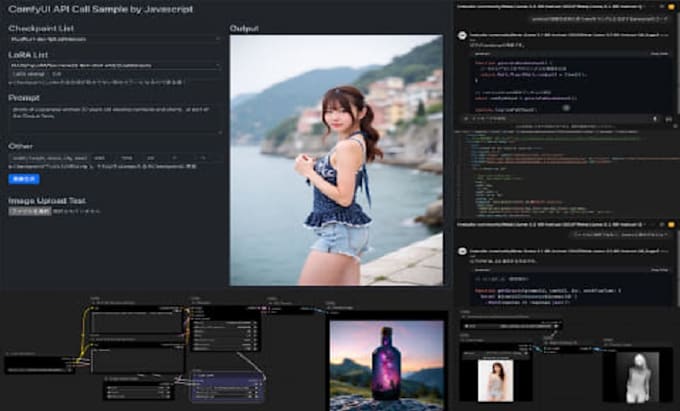Select the small woman portrait thumbnail node
Screen dimensions: 680x411
(x=497, y=378)
